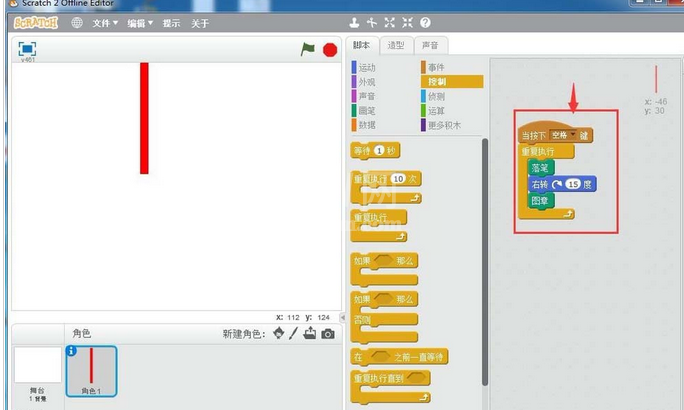Click the 10 value in repeat block
This screenshot has width=684, height=410.
tap(398, 179)
